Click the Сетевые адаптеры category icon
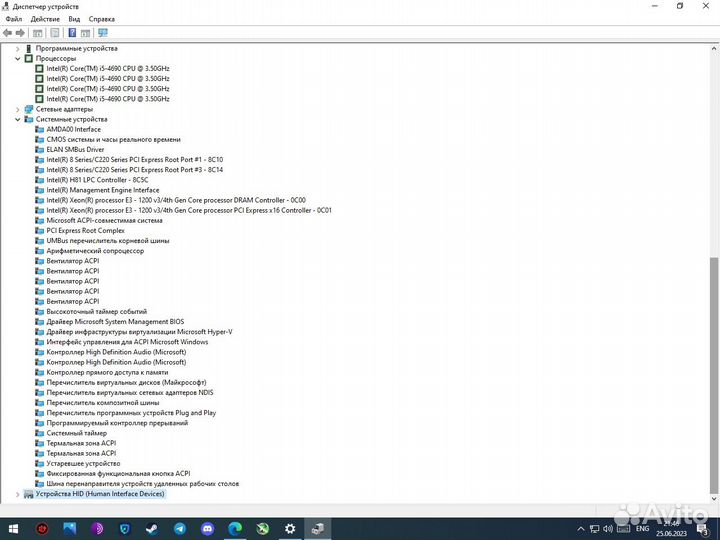 [29, 109]
